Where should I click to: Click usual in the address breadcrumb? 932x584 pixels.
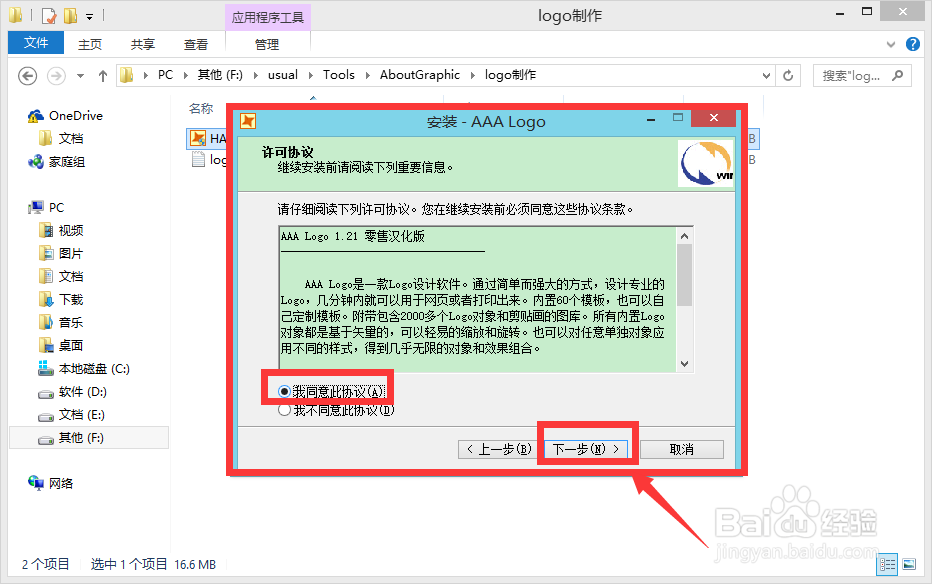pyautogui.click(x=282, y=75)
